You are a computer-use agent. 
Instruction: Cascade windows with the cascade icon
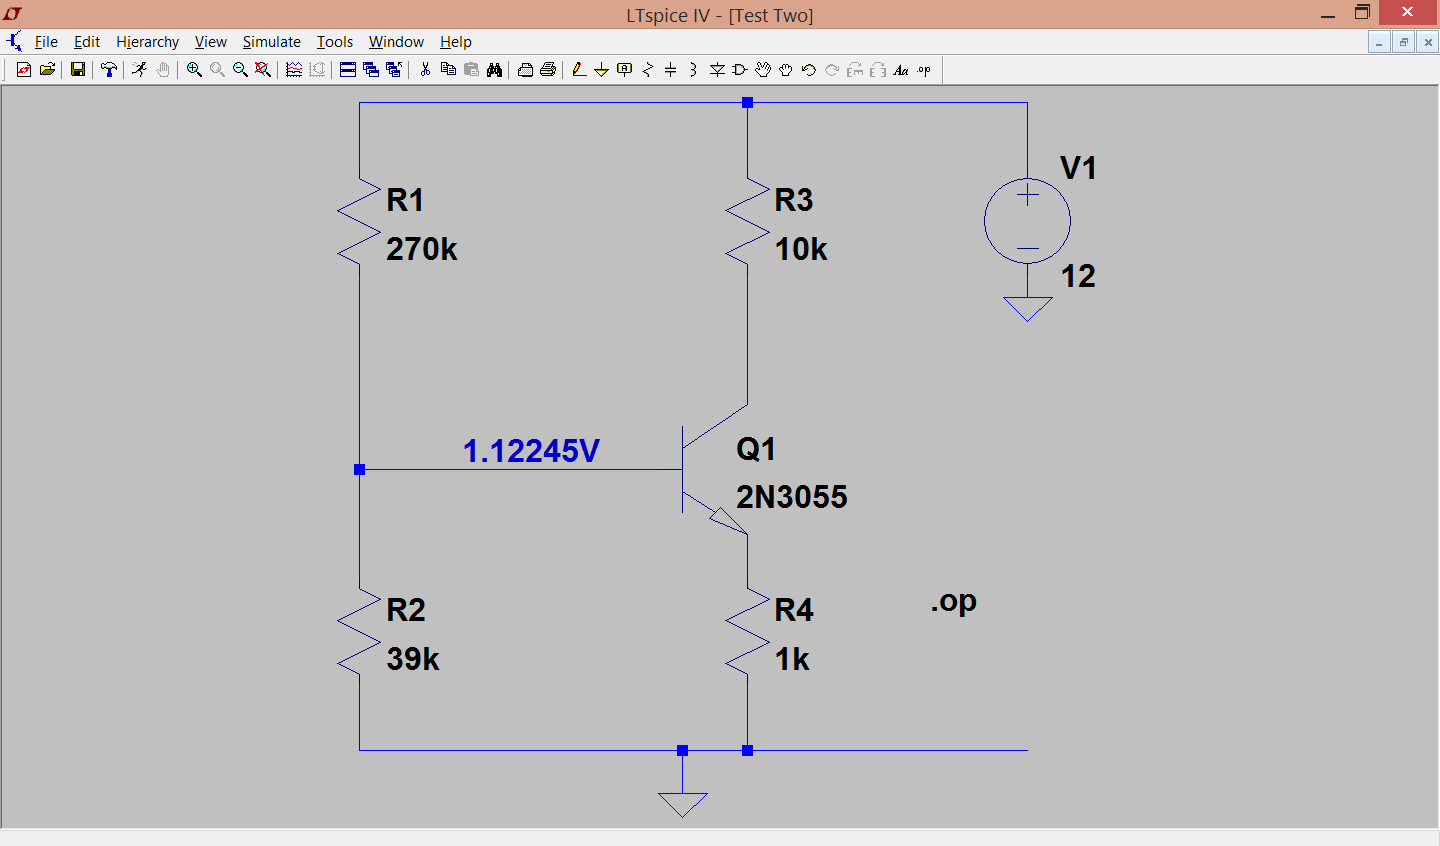click(x=371, y=69)
